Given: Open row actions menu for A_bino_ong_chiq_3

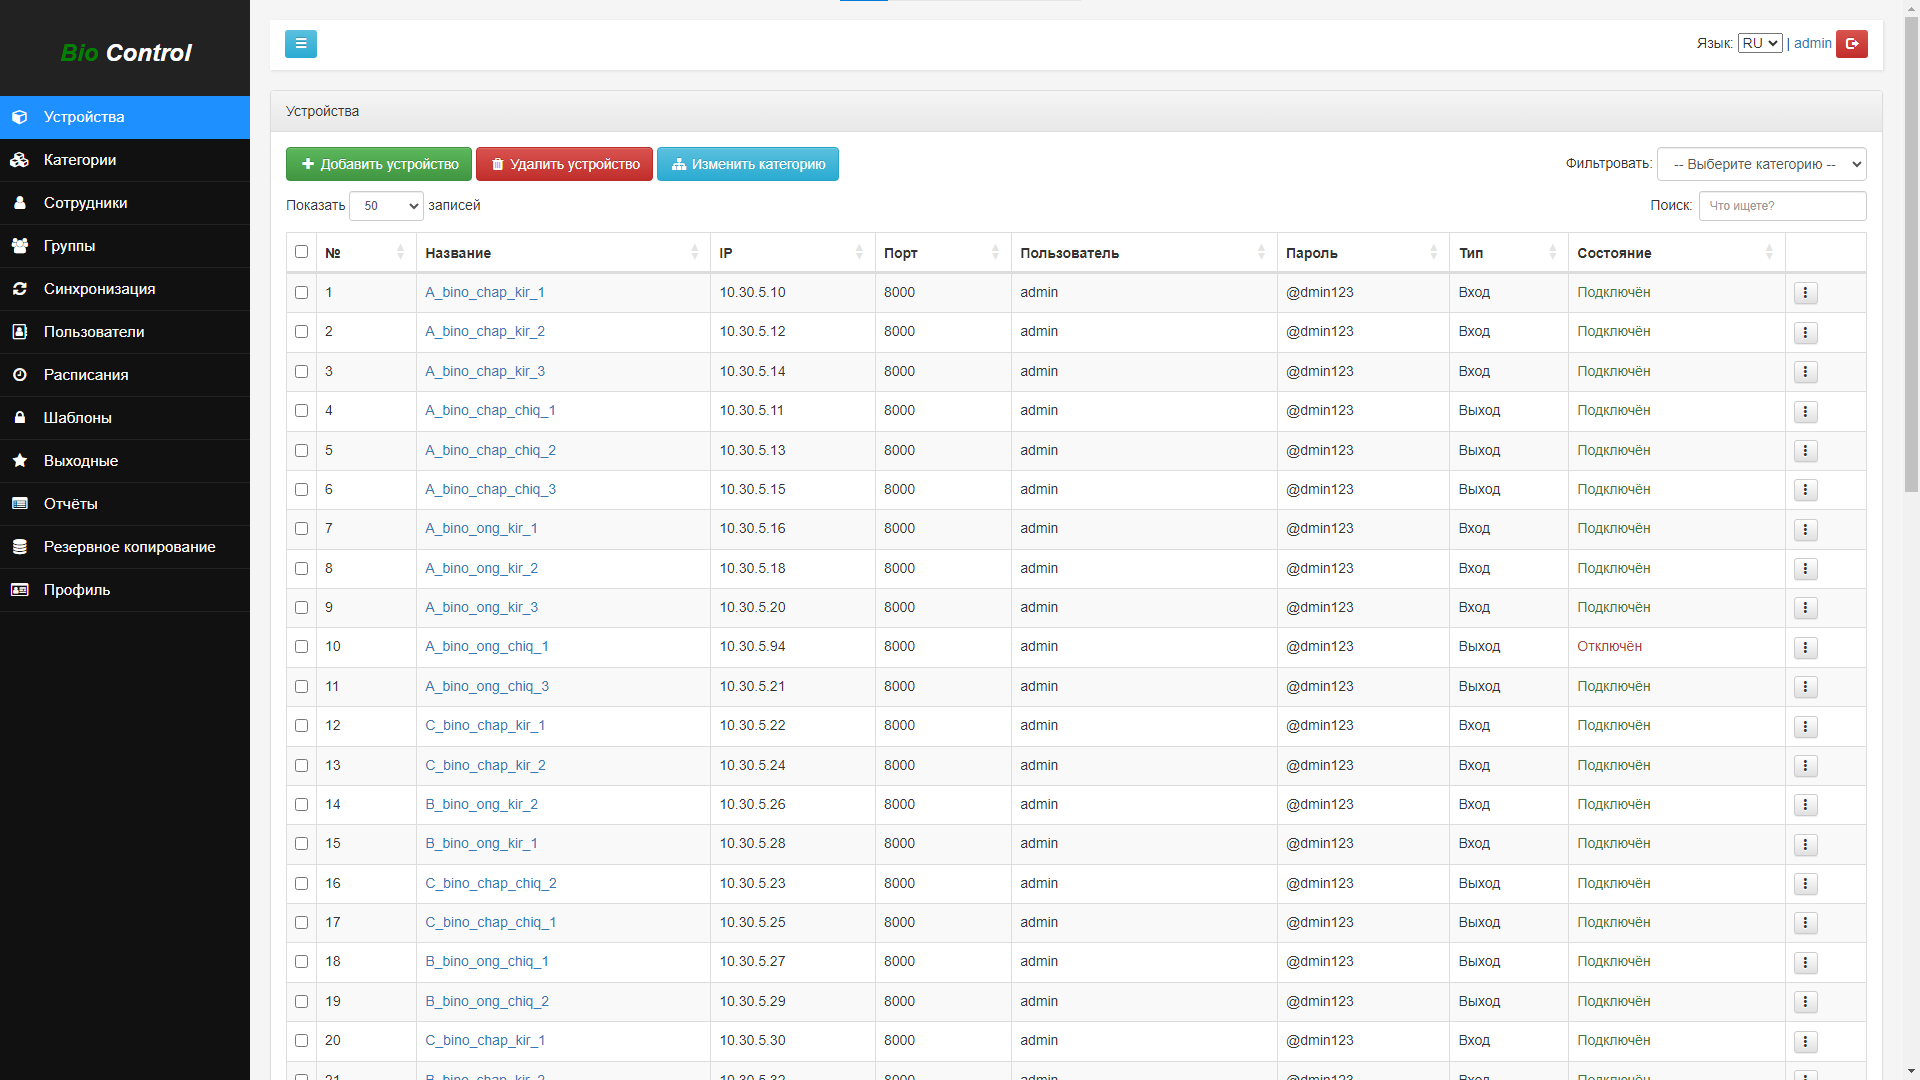Looking at the screenshot, I should pos(1806,687).
